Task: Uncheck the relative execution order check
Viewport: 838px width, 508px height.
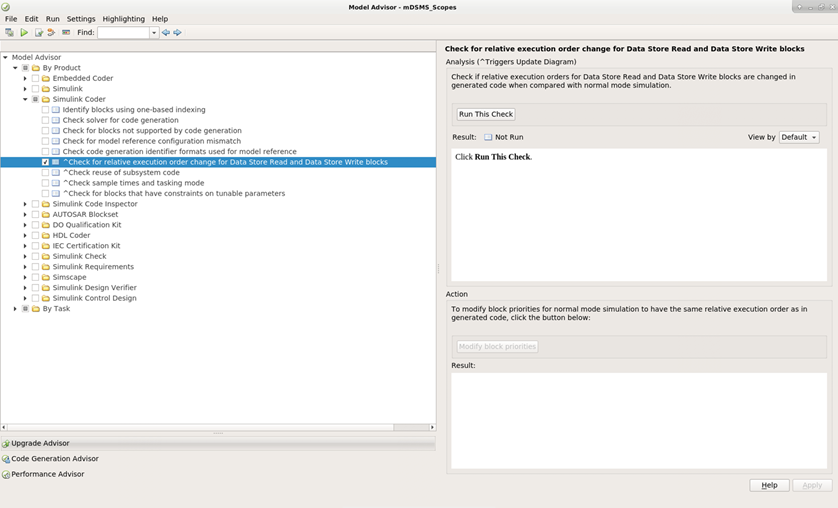Action: 45,162
